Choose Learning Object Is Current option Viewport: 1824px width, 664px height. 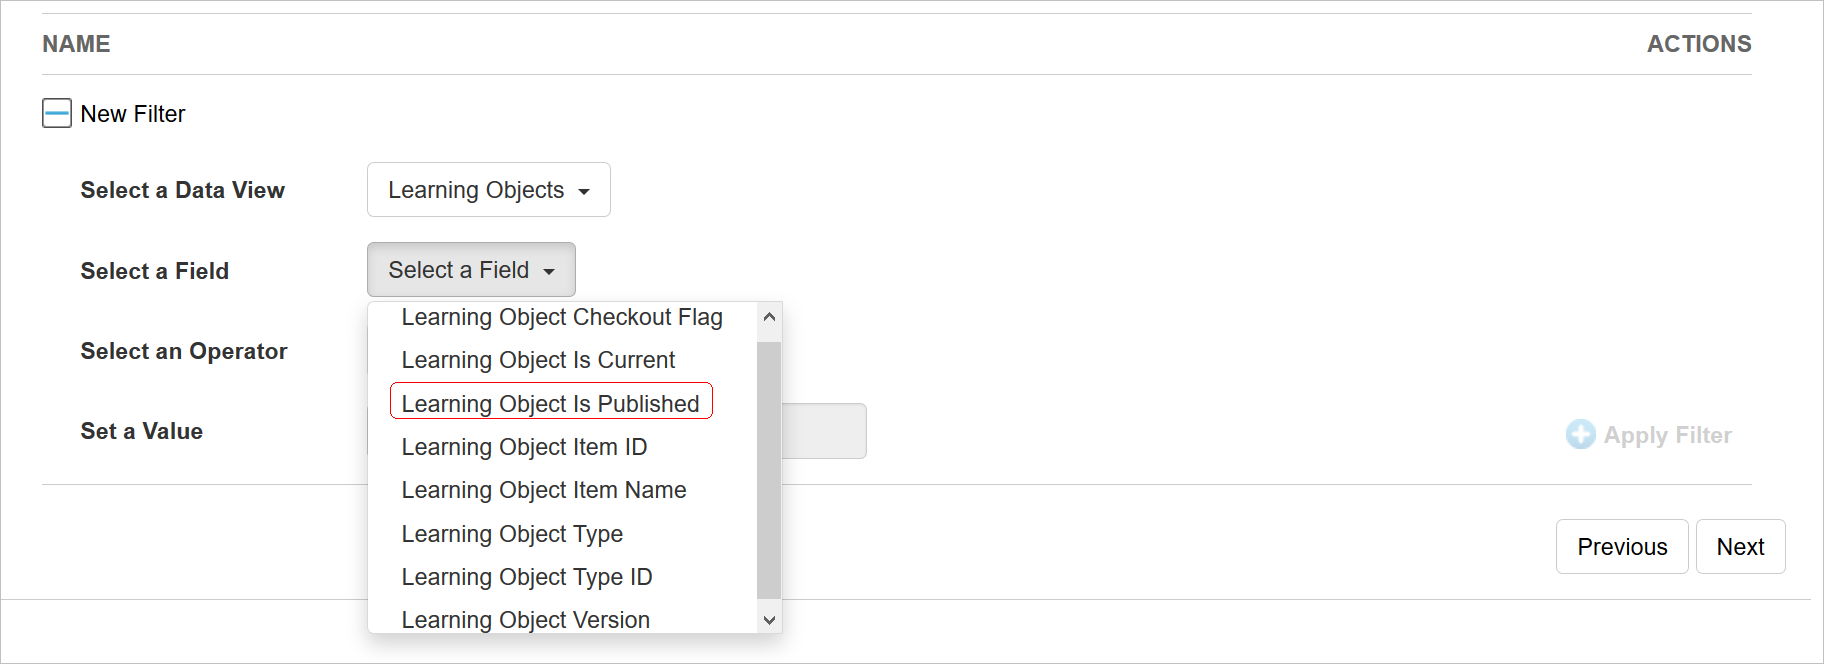(538, 360)
